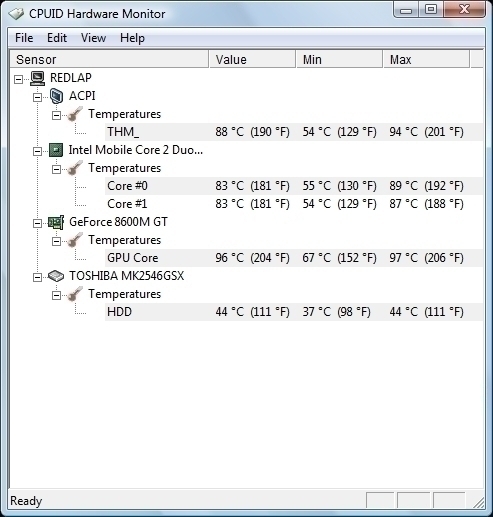Collapse Temperatures under GeForce 8600M GT

click(56, 241)
